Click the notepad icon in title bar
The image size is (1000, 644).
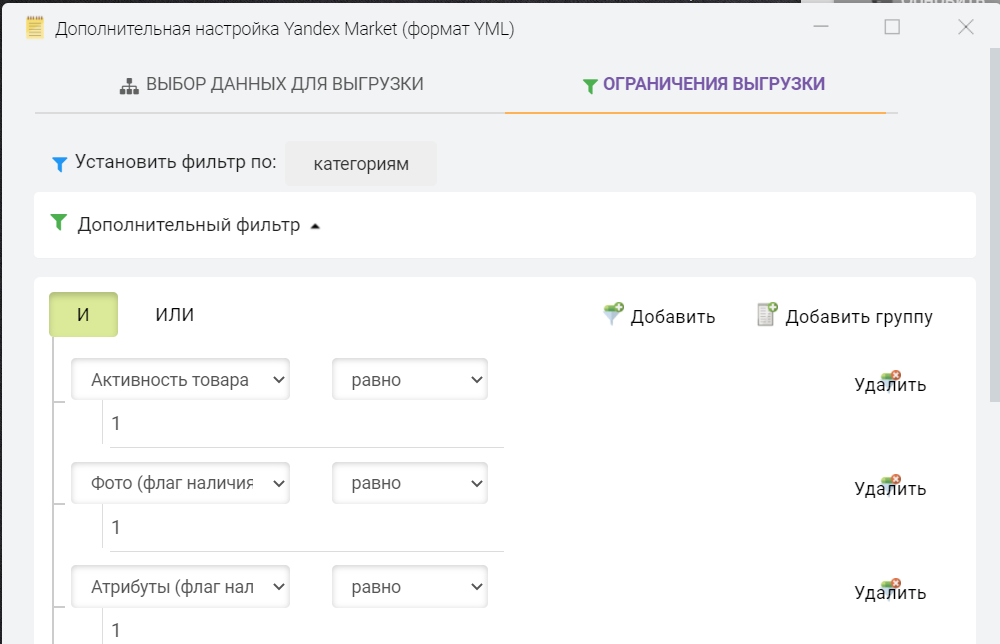tap(35, 28)
